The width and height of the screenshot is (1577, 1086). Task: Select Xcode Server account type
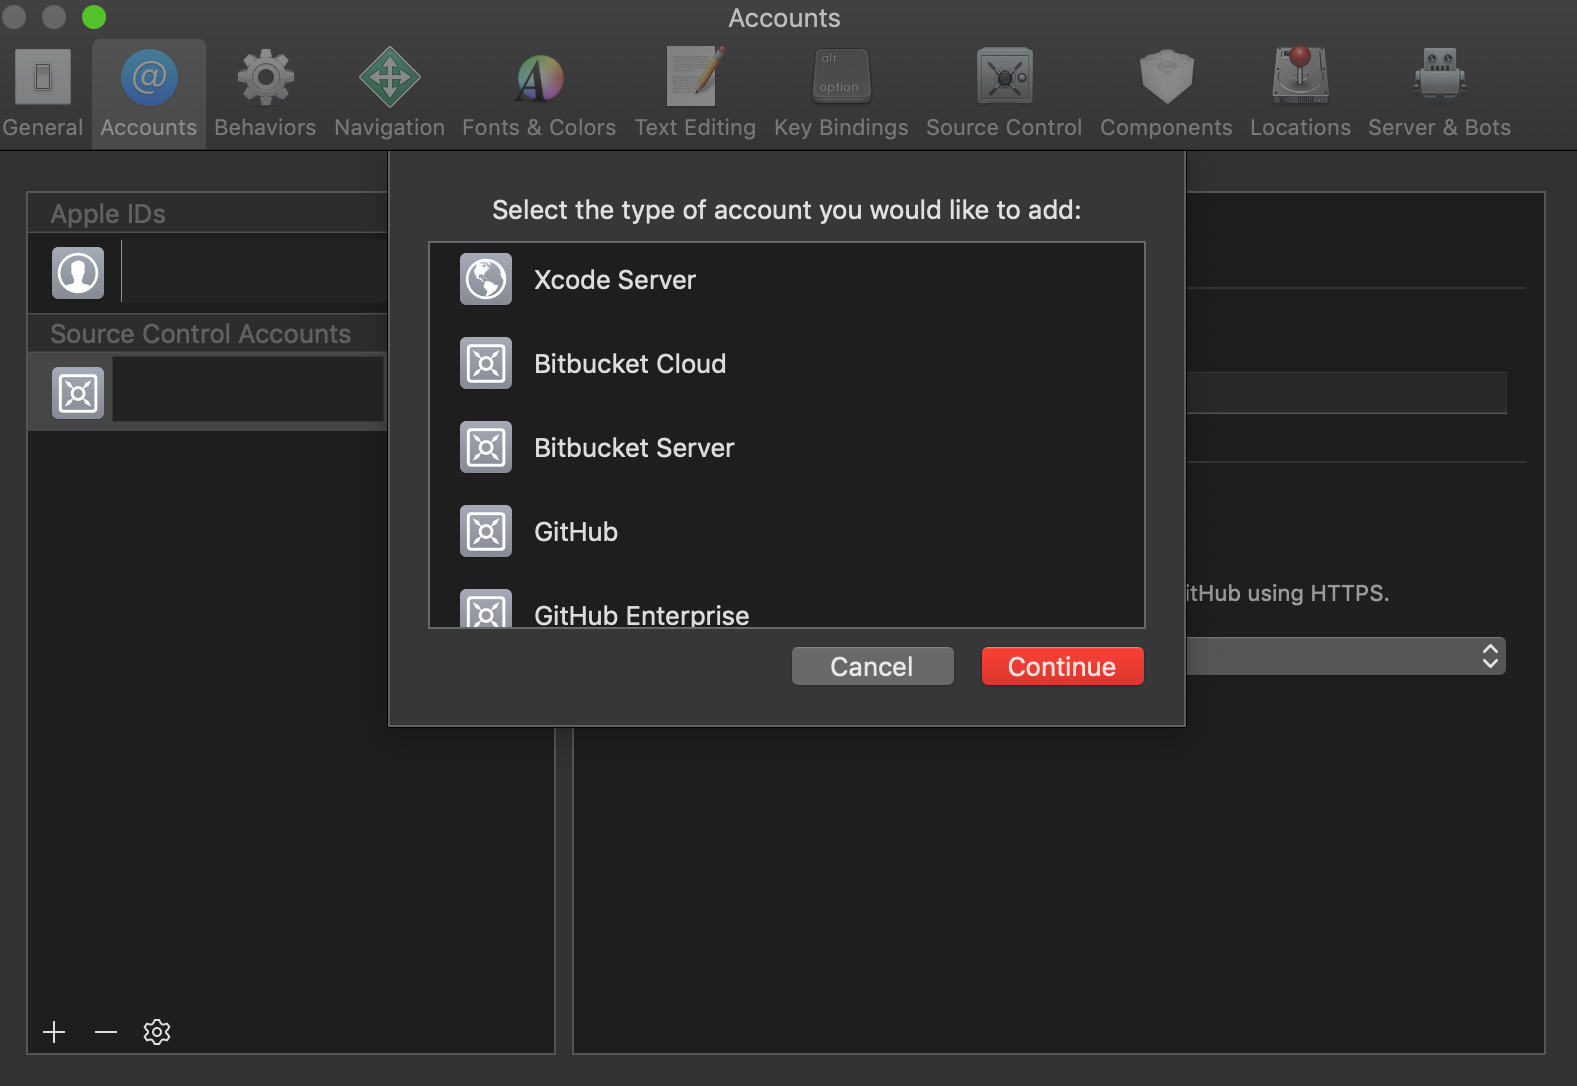point(787,279)
